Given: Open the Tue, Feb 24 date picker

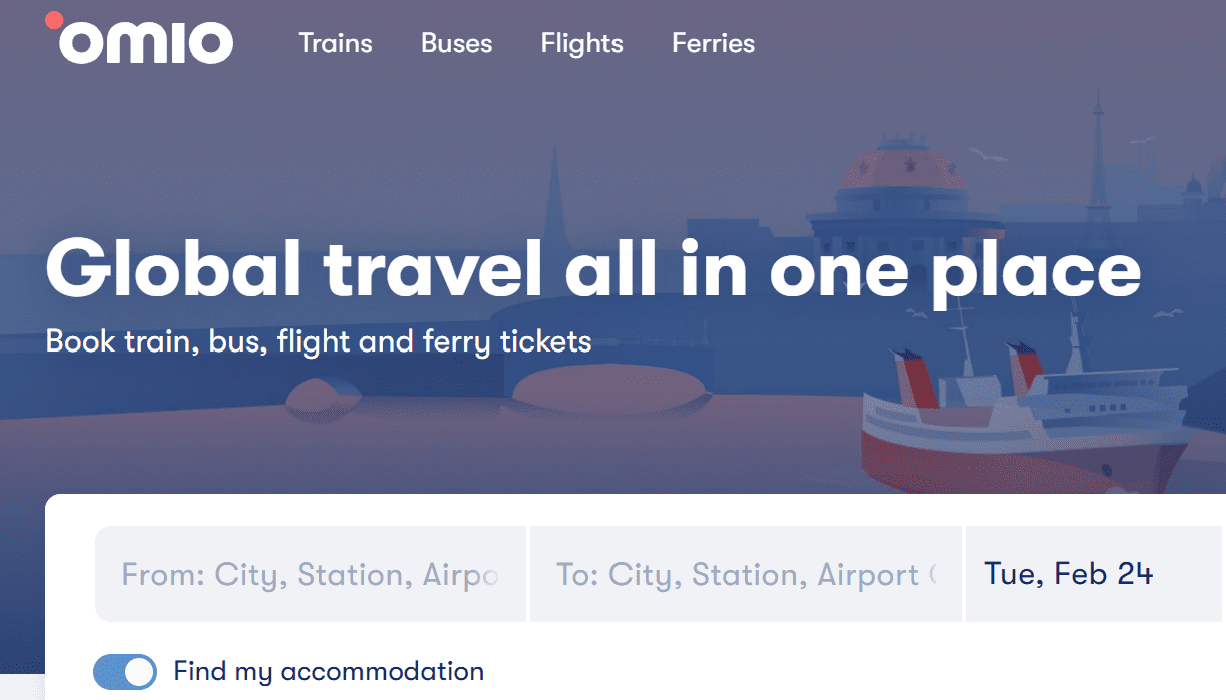Looking at the screenshot, I should (x=1069, y=574).
